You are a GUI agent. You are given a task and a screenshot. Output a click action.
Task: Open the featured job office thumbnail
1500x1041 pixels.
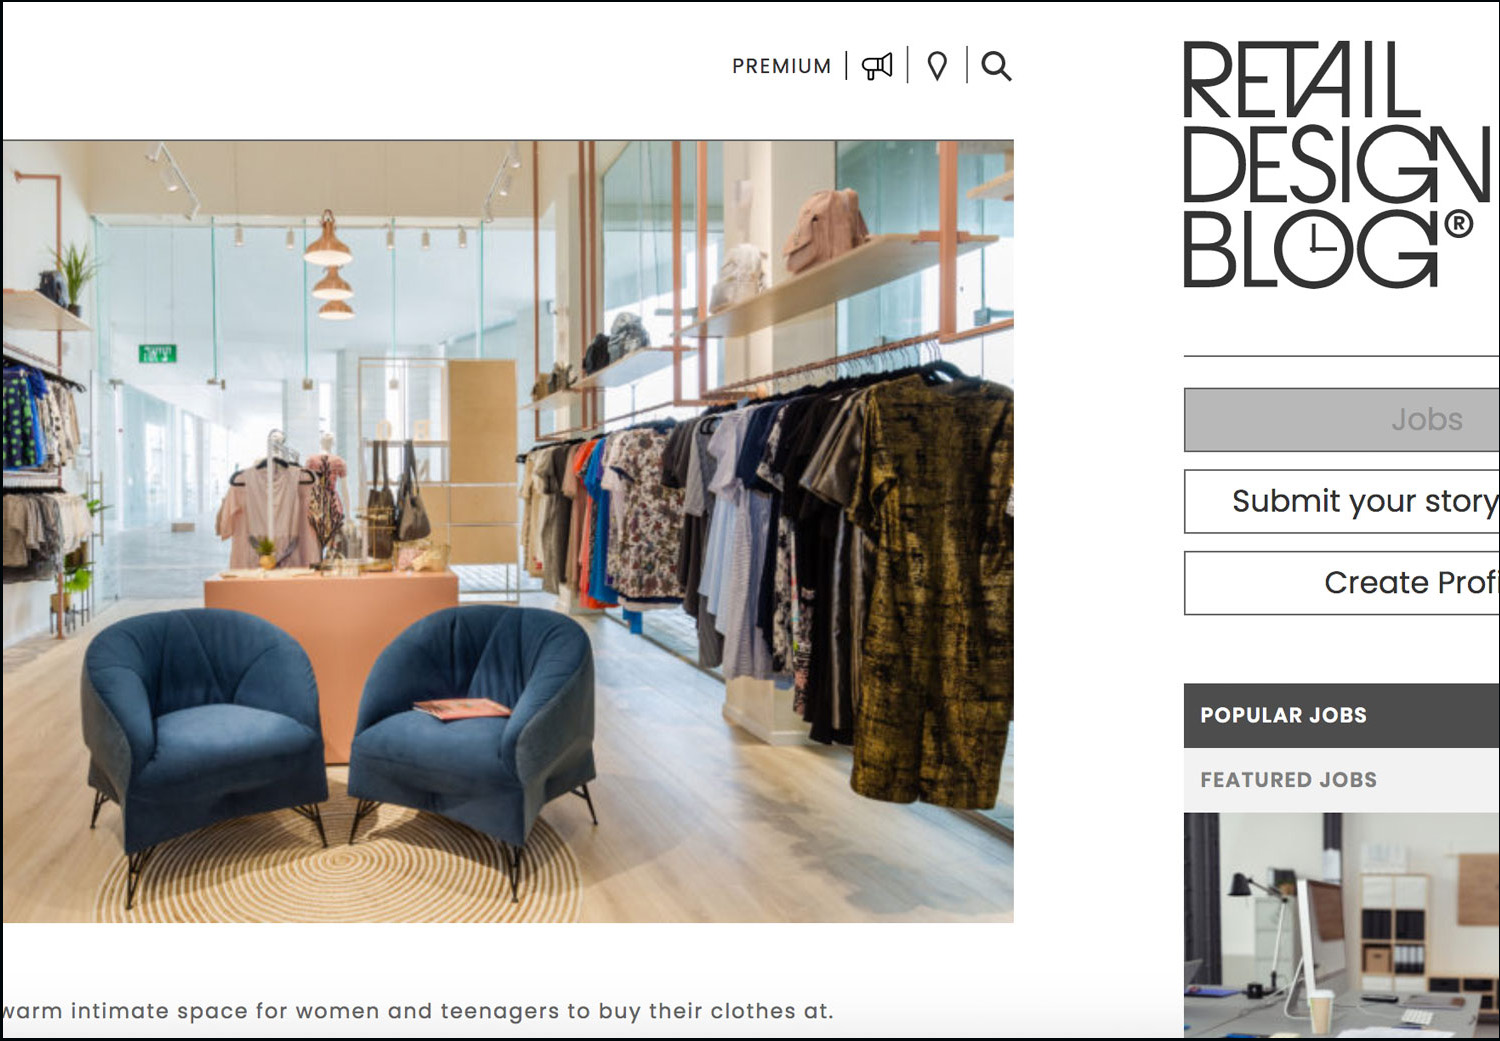click(x=1342, y=925)
